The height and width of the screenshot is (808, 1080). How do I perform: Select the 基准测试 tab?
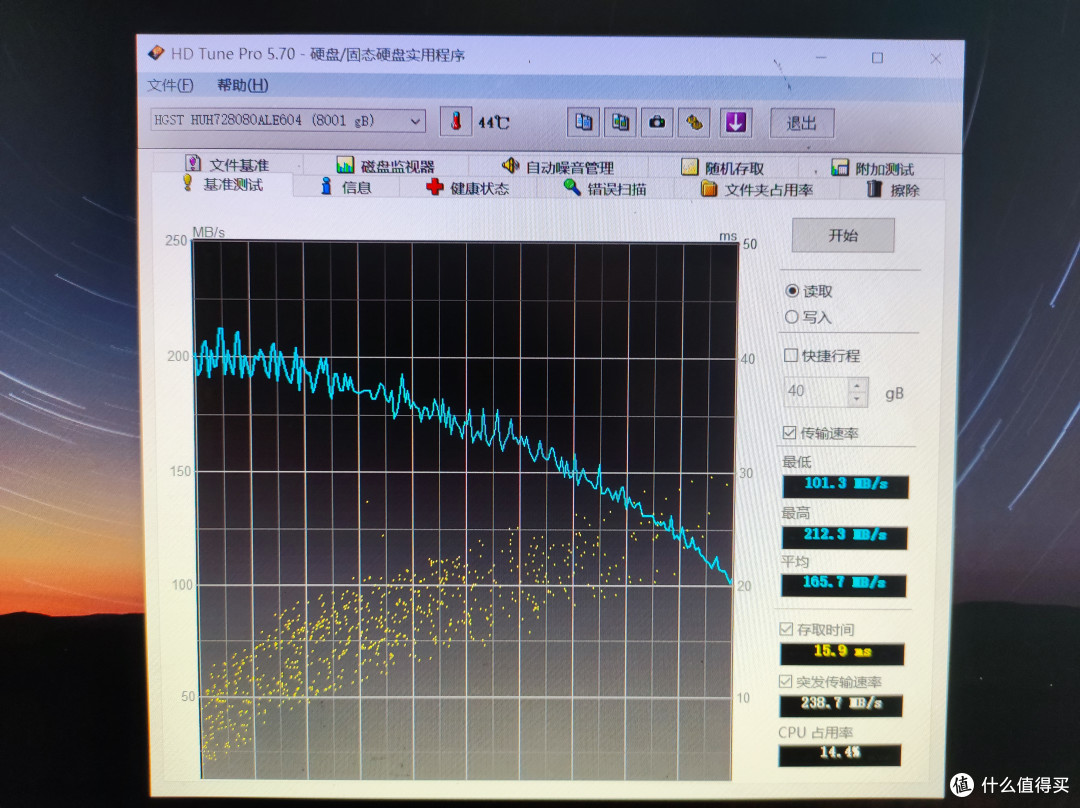[222, 184]
